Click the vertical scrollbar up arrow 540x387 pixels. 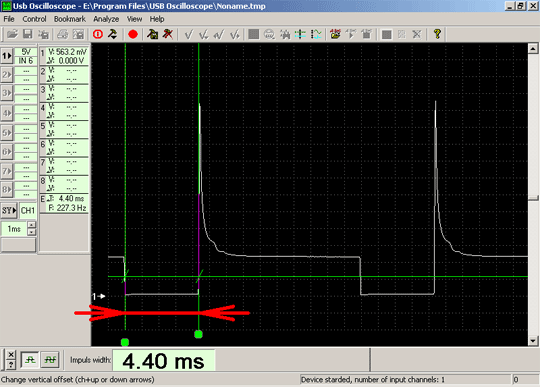533,49
